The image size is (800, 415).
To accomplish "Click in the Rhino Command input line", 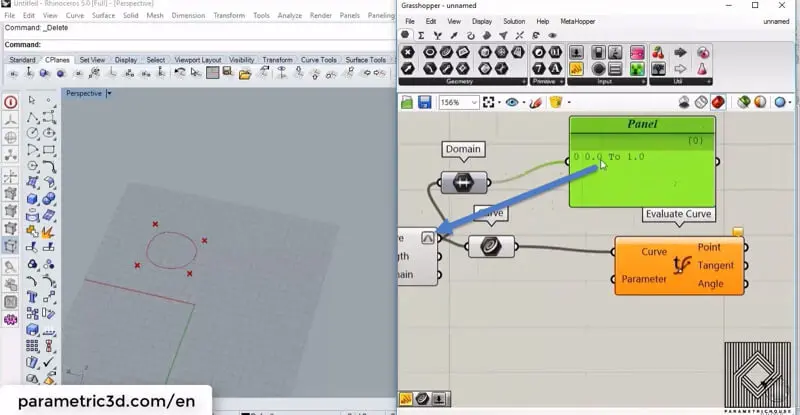I will (200, 44).
